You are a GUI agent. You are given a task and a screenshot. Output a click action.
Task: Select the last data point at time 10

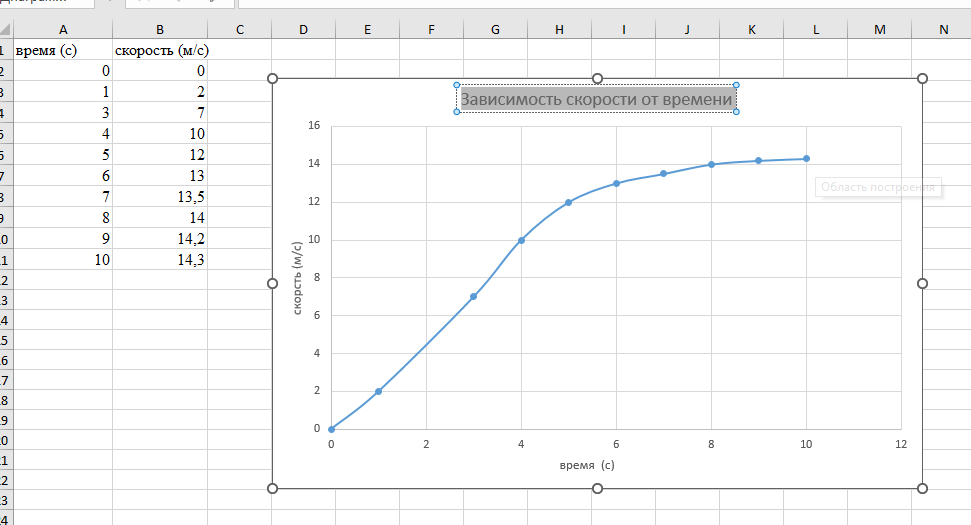click(806, 158)
